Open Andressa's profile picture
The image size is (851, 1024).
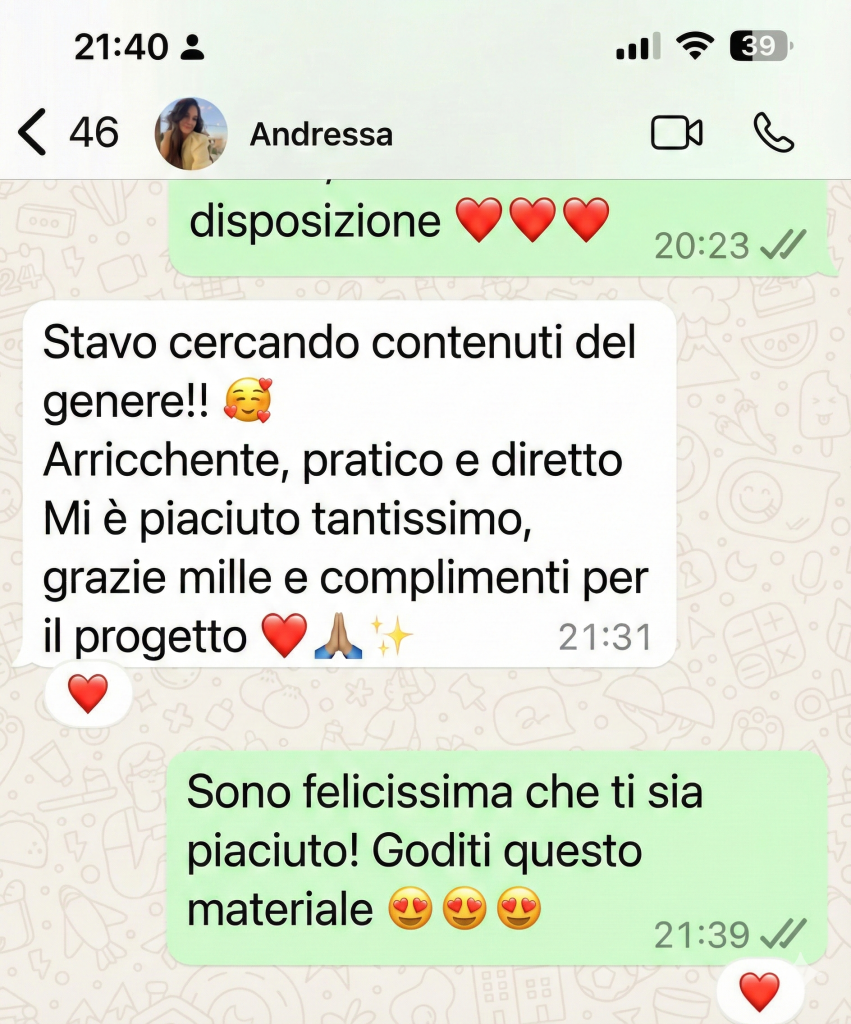pyautogui.click(x=191, y=134)
